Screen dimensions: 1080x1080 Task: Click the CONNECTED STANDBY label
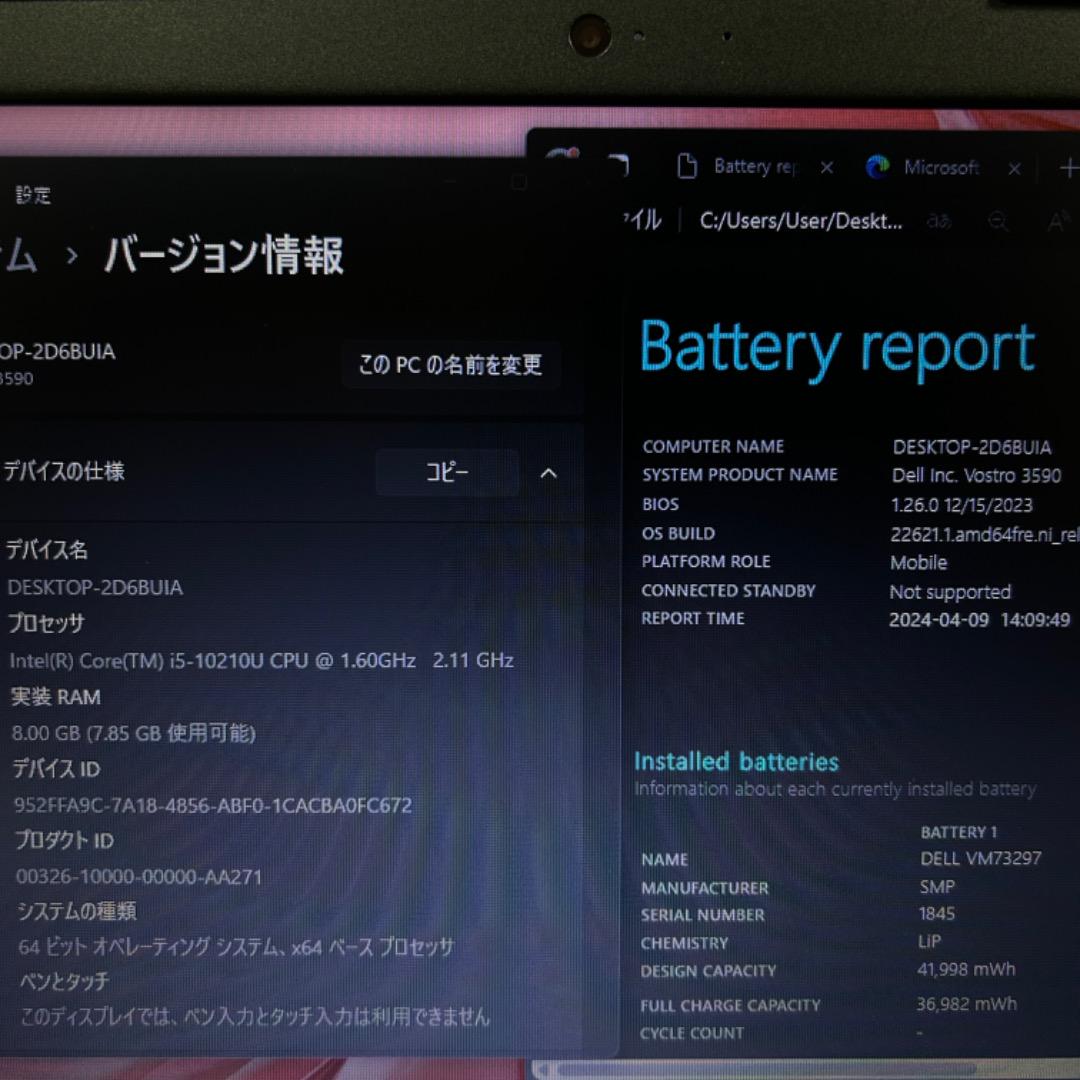(728, 590)
